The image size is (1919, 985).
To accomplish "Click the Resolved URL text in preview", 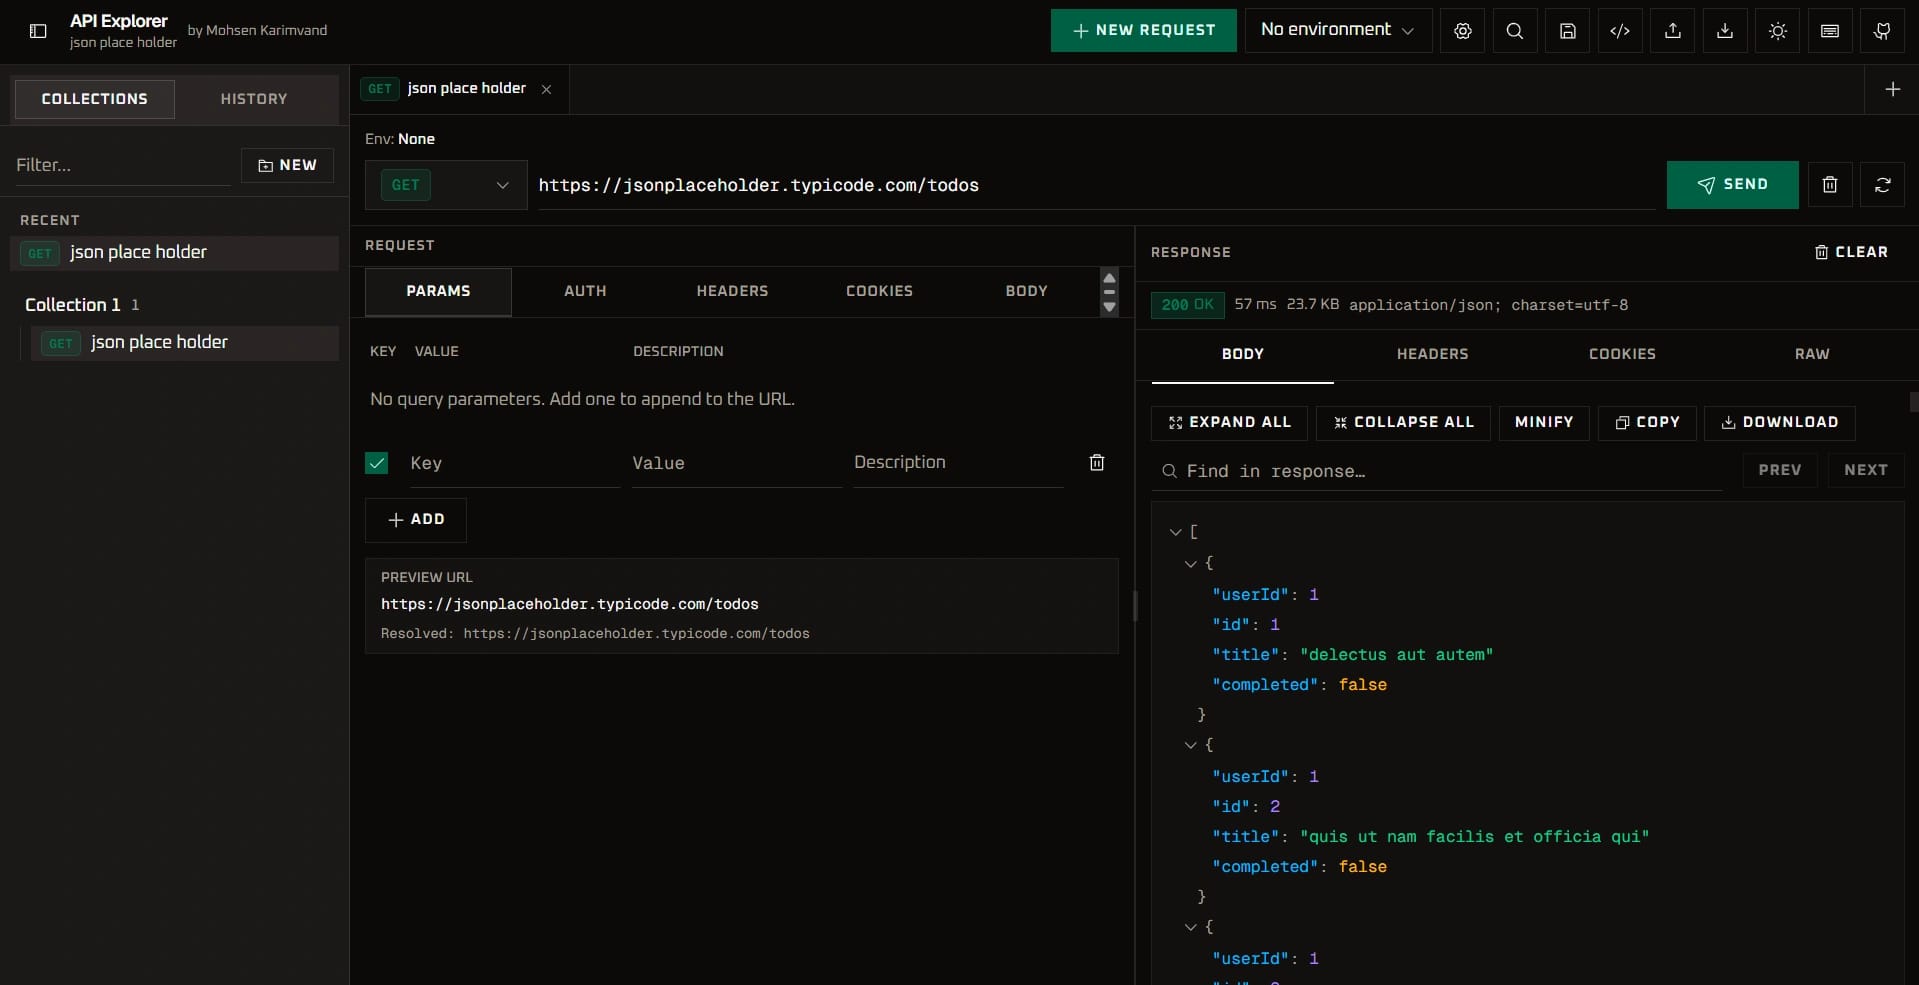I will coord(595,634).
